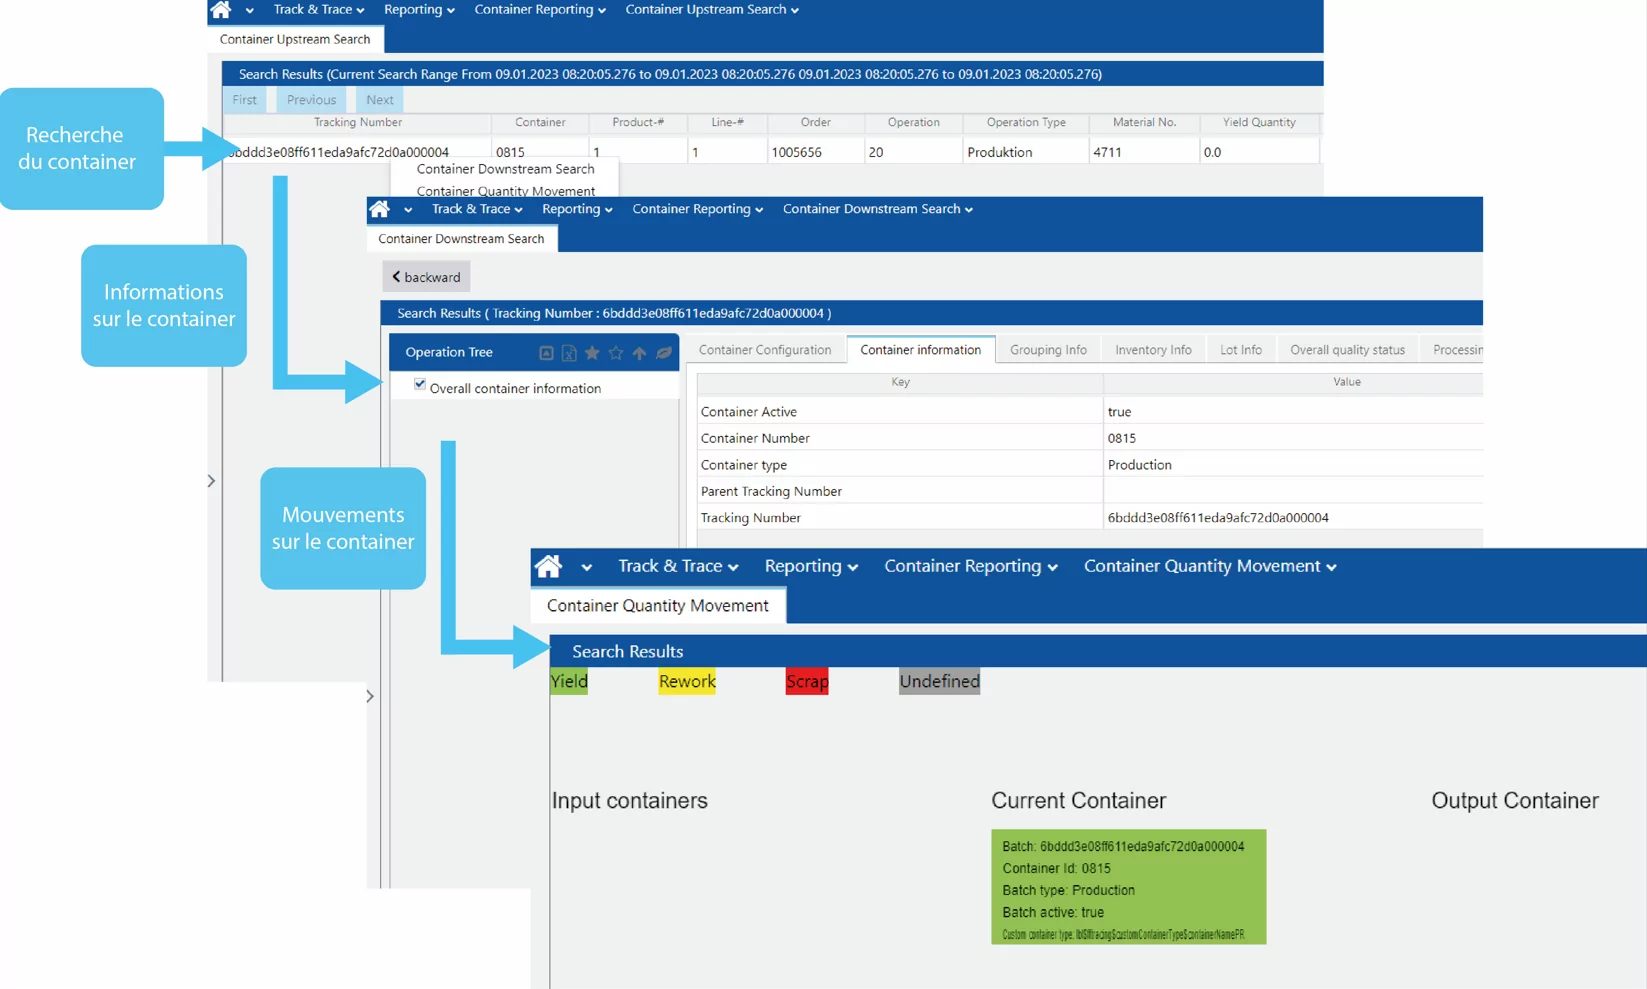Image resolution: width=1647 pixels, height=989 pixels.
Task: Uncheck Overall container information checkbox
Action: (x=420, y=385)
